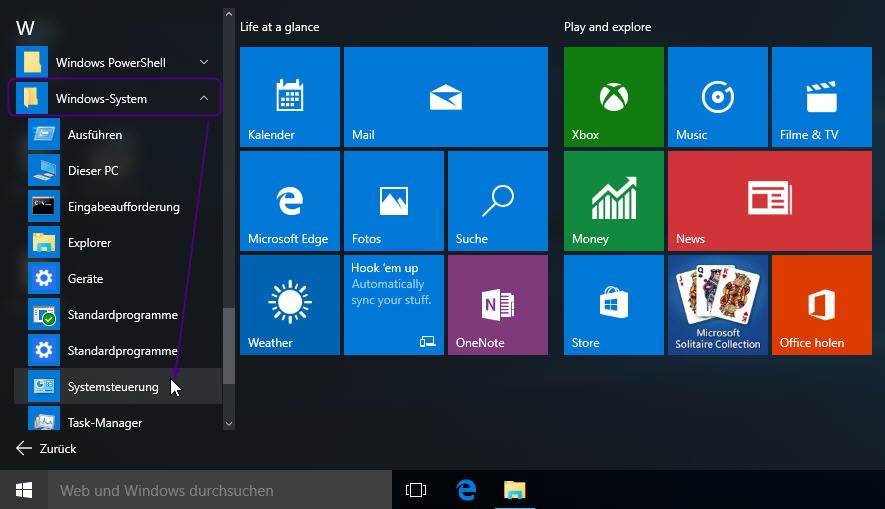Launch Task-Manager
Viewport: 885px width, 509px height.
click(x=117, y=419)
